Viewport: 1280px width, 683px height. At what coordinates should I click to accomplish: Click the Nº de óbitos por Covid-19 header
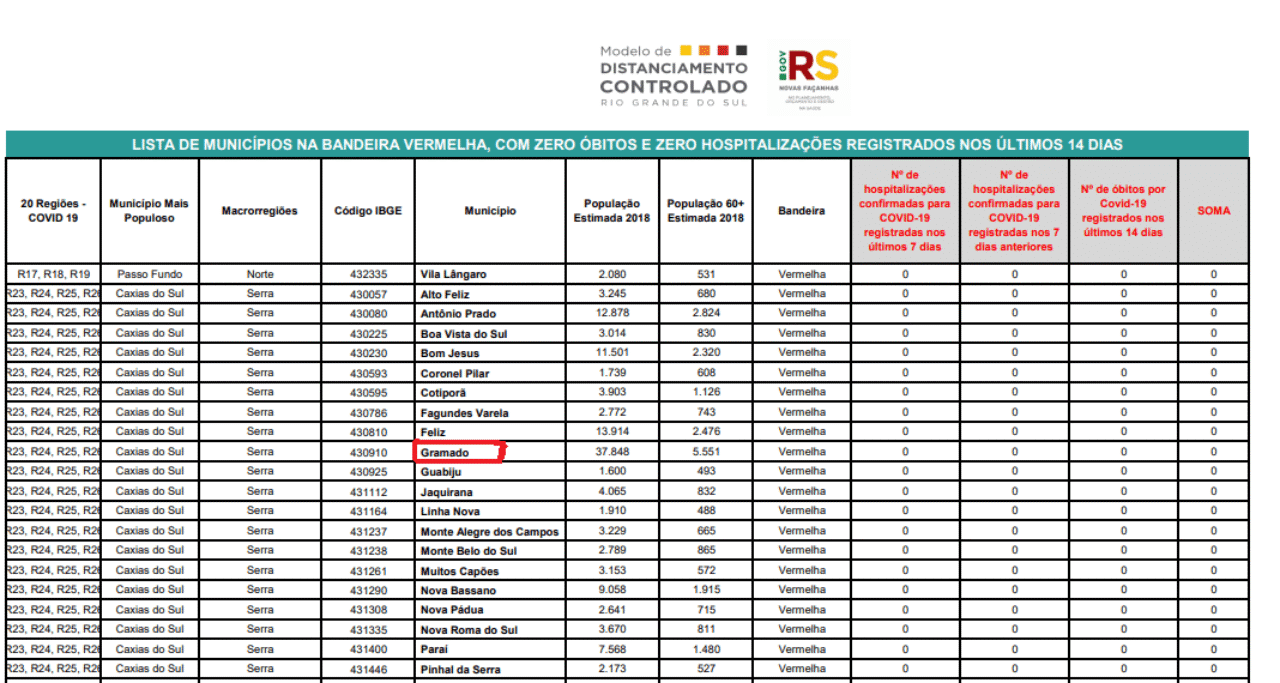1123,211
